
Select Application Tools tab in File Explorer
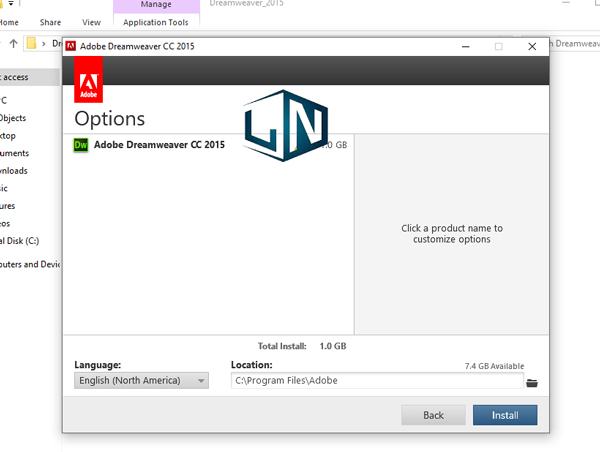pos(156,22)
